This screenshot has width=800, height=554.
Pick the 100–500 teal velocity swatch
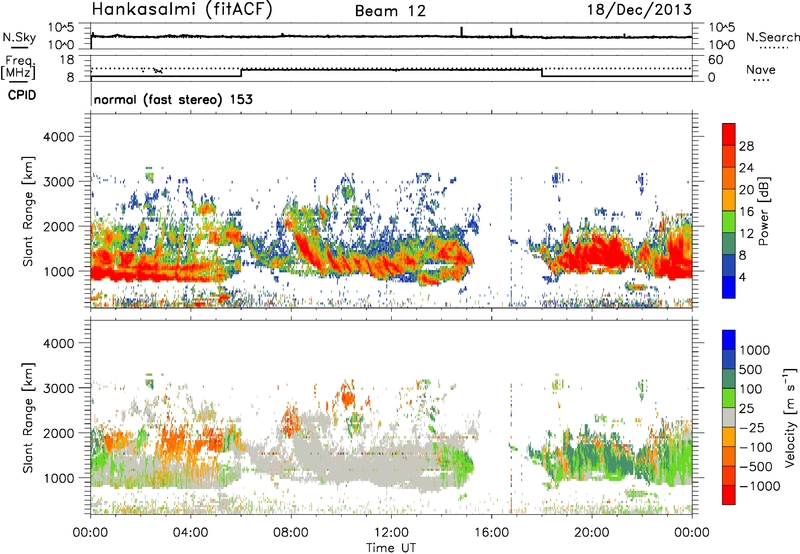(x=729, y=379)
